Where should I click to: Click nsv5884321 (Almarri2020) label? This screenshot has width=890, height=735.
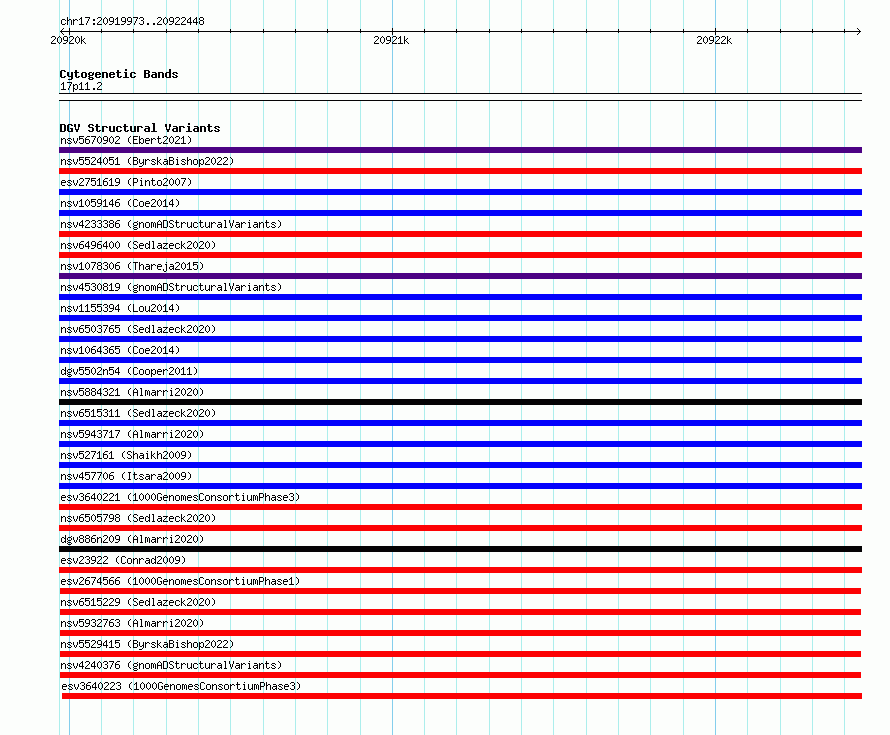tap(132, 392)
